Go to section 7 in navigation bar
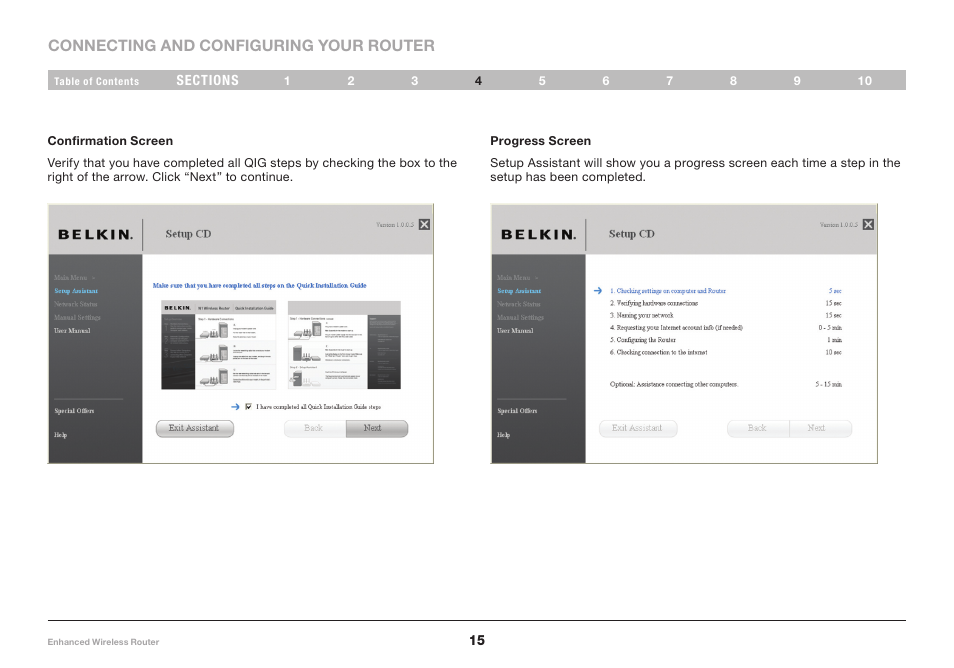This screenshot has width=954, height=668. 669,81
